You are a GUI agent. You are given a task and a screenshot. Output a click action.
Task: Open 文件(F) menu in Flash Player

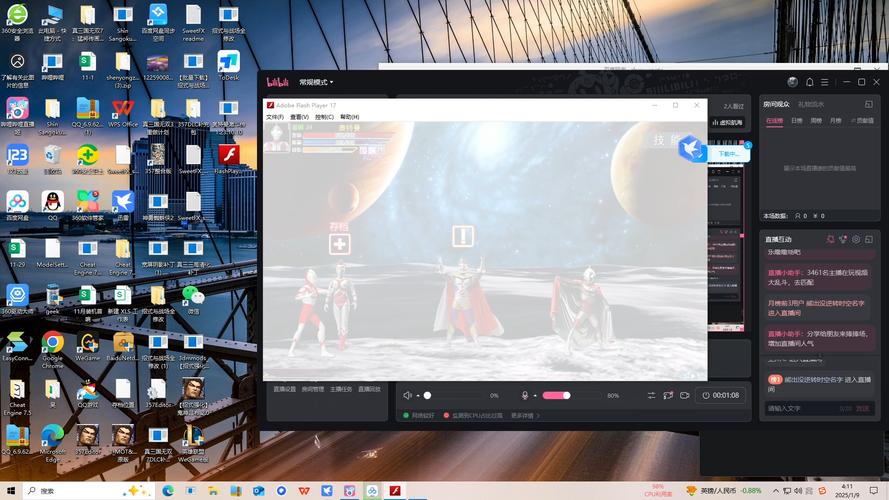tap(275, 117)
